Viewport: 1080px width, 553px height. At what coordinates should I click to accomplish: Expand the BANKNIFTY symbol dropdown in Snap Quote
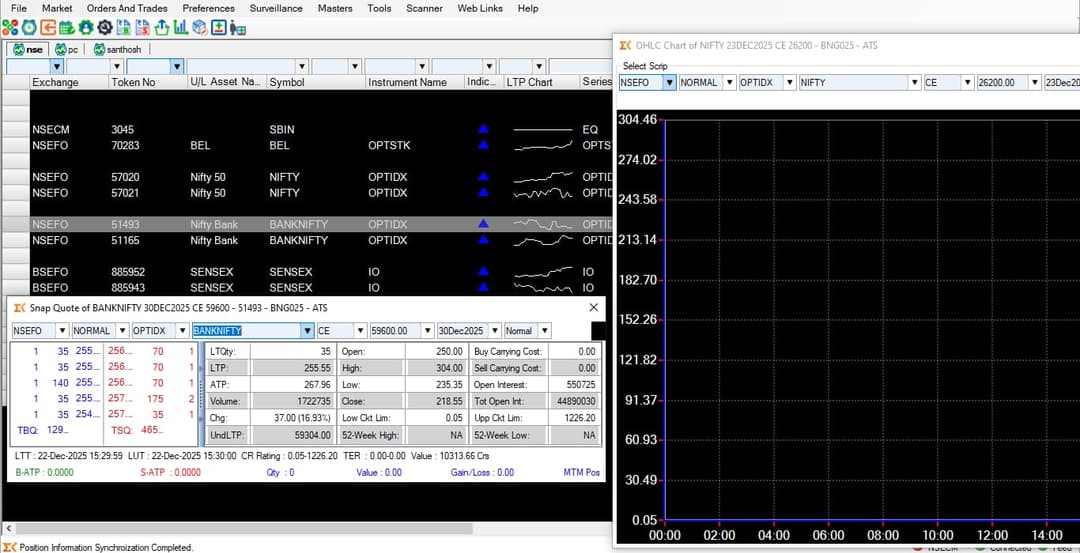[x=308, y=331]
